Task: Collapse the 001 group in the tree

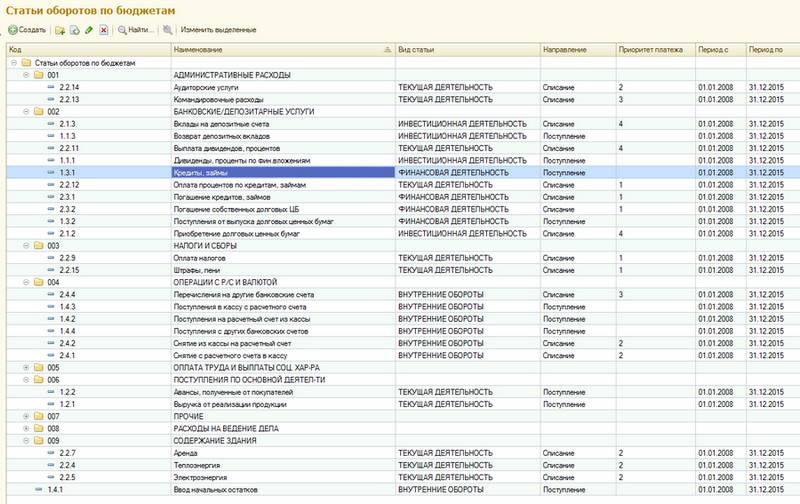Action: click(x=25, y=75)
